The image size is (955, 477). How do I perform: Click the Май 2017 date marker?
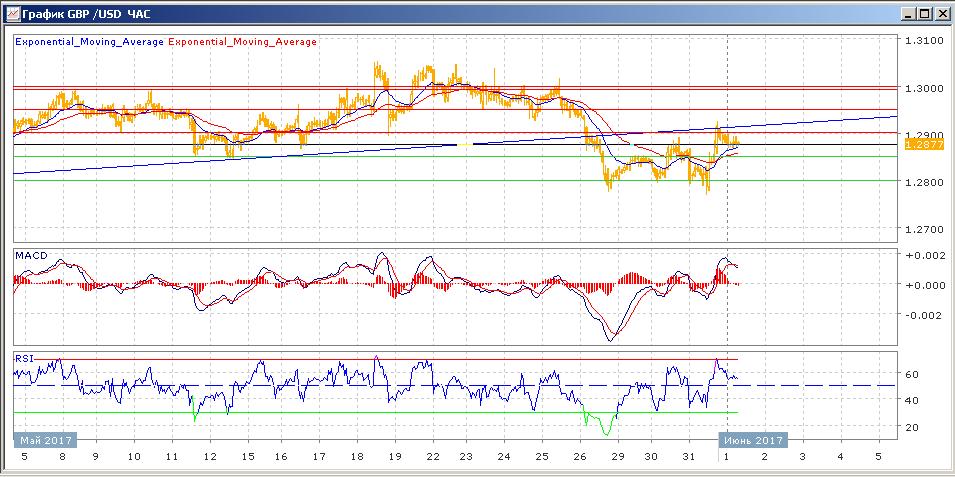pyautogui.click(x=46, y=440)
